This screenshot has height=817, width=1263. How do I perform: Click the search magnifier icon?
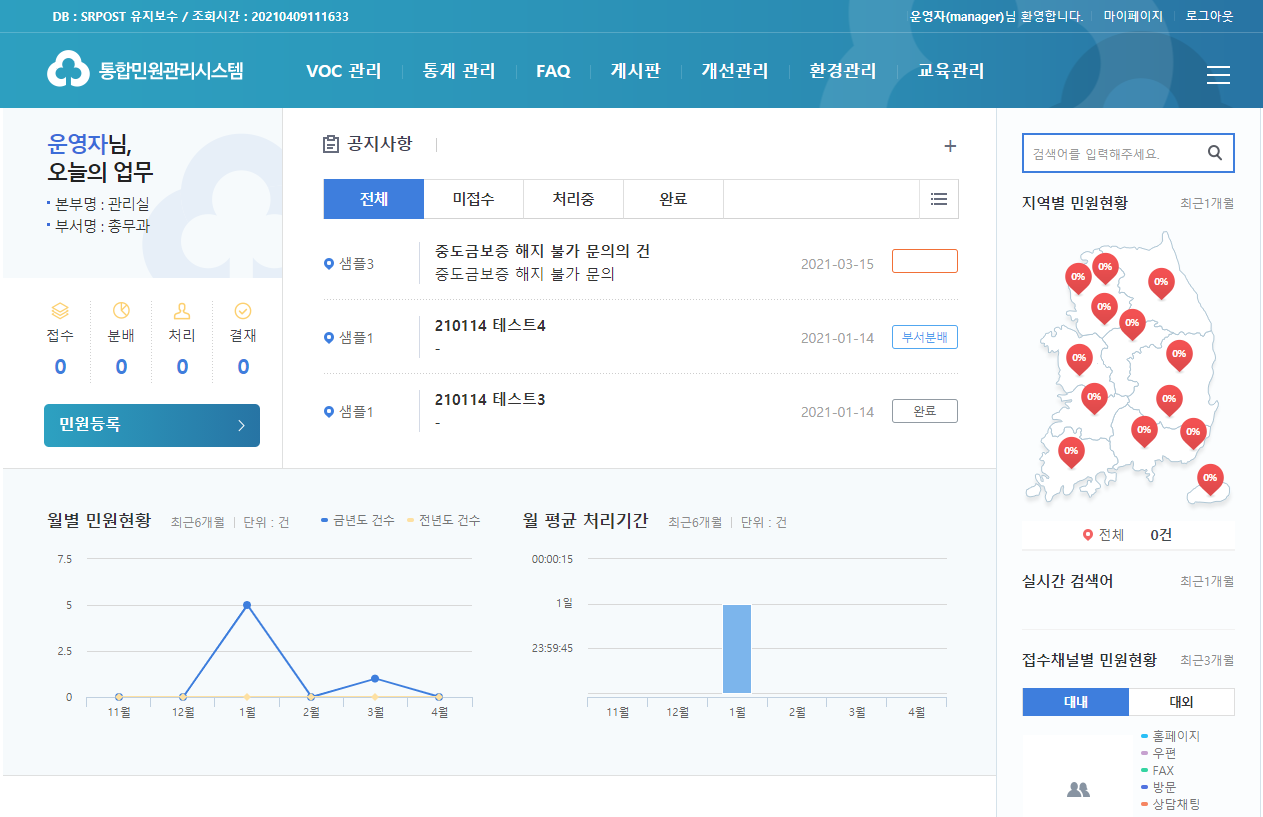tap(1214, 153)
